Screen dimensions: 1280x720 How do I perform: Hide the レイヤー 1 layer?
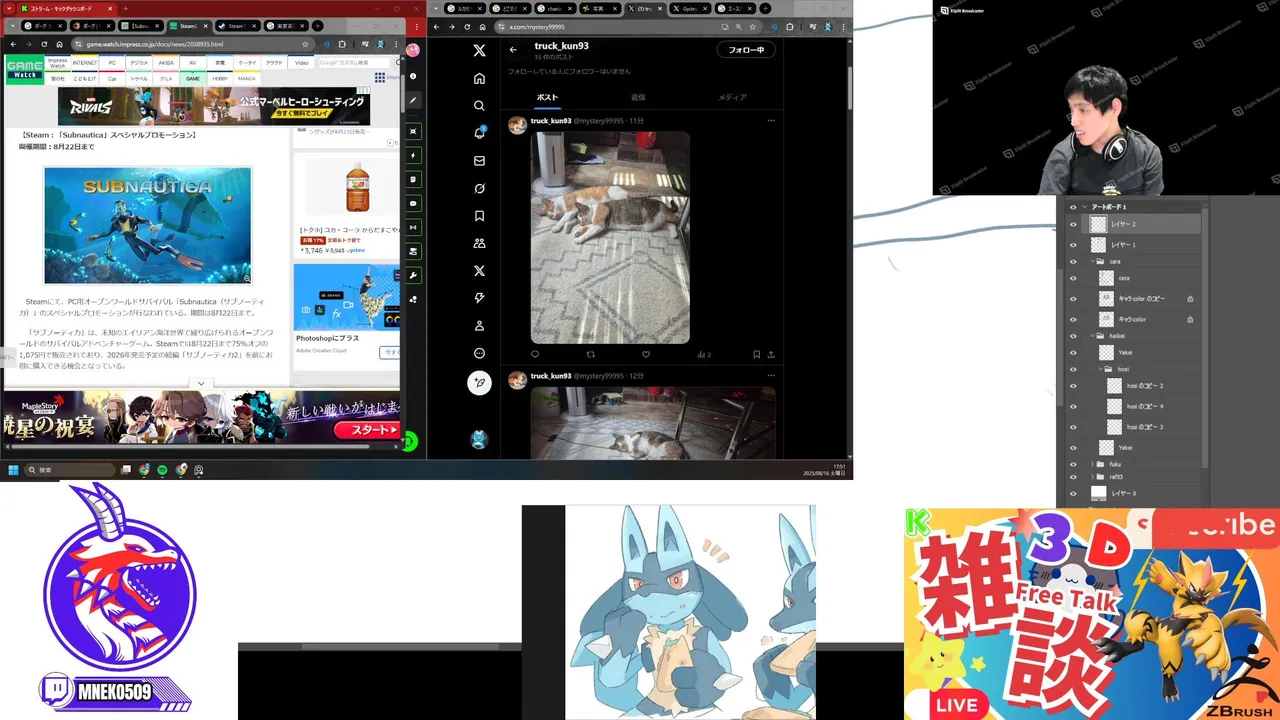1073,244
